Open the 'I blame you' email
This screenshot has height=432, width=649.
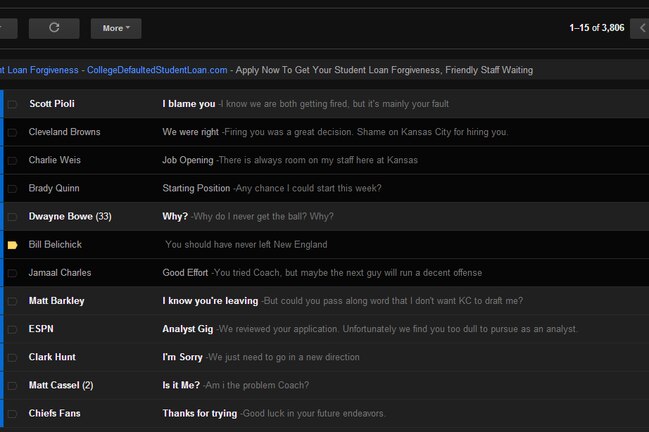(305, 104)
